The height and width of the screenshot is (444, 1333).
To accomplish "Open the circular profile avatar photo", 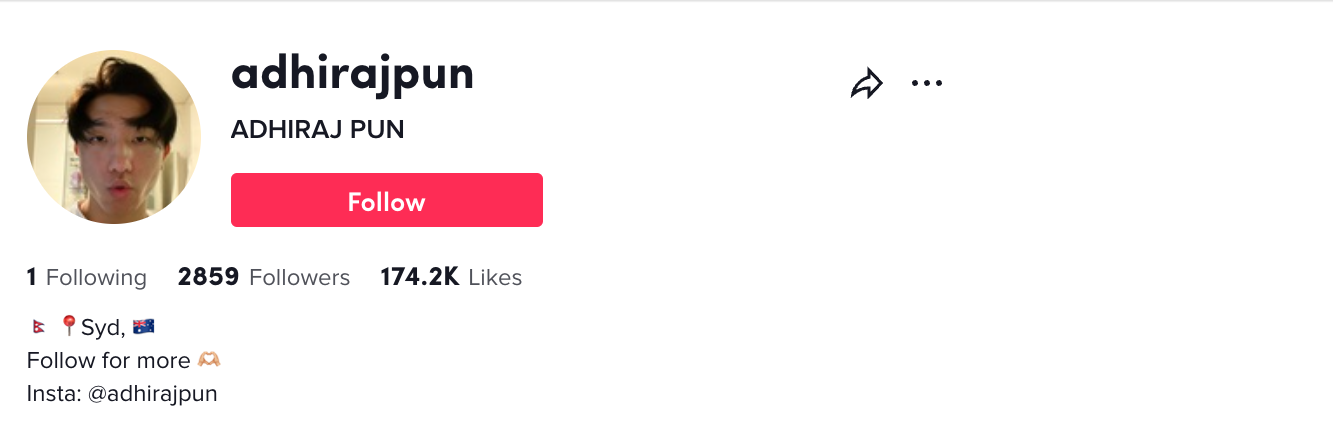I will (x=114, y=137).
